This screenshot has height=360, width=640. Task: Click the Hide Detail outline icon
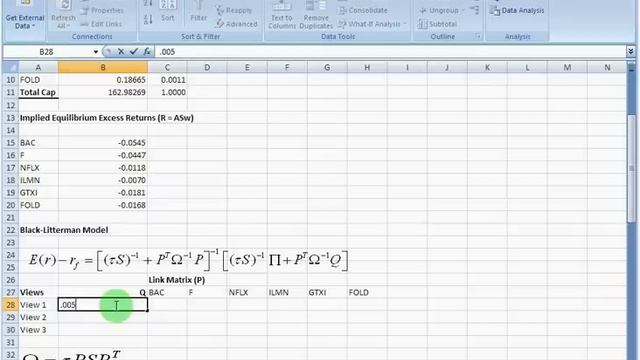474,10
